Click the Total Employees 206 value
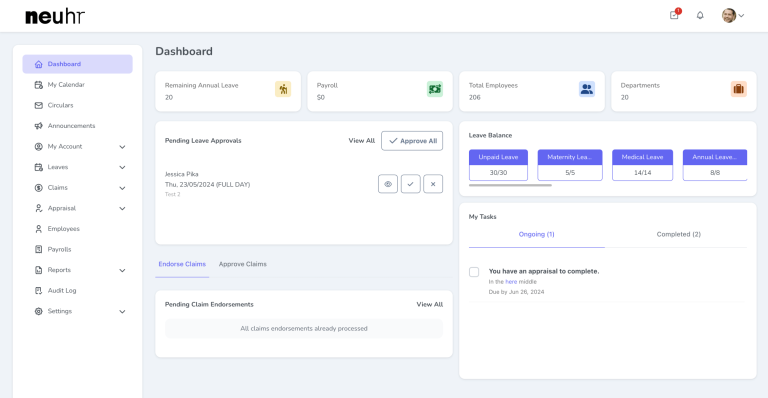This screenshot has width=768, height=398. (475, 97)
